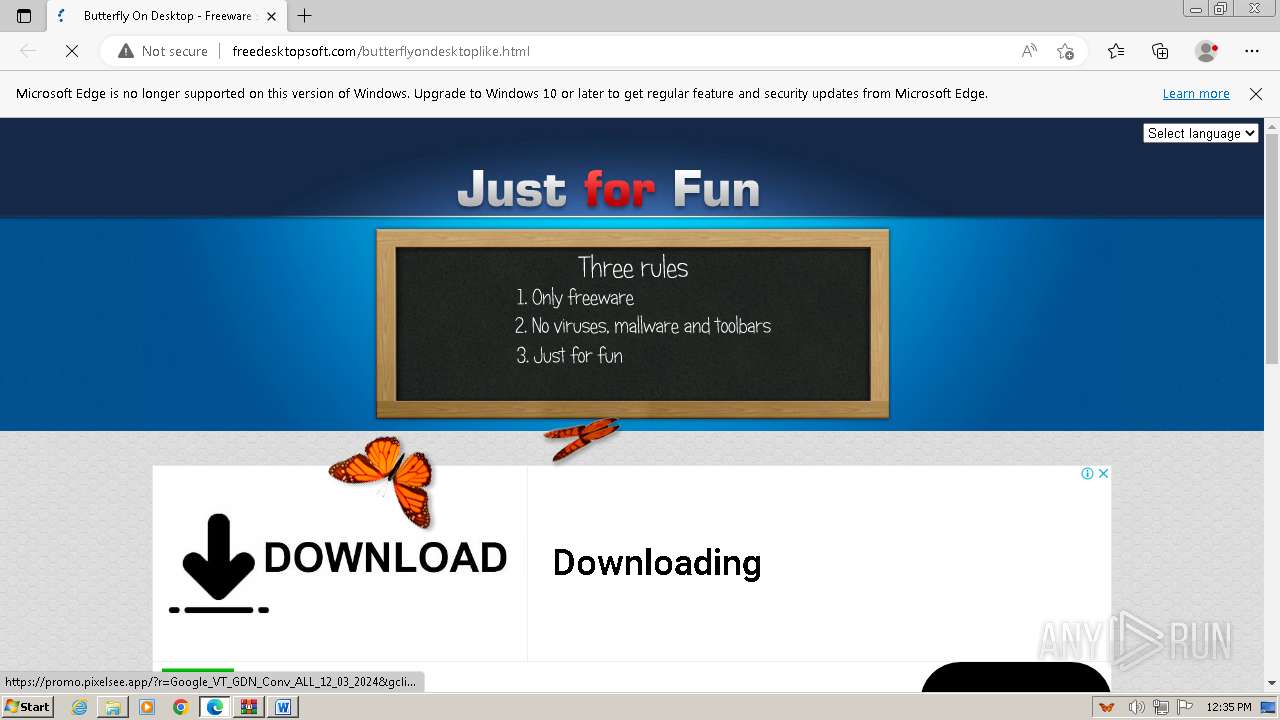Image resolution: width=1280 pixels, height=720 pixels.
Task: Open tab actions menu icon
Action: coord(24,16)
